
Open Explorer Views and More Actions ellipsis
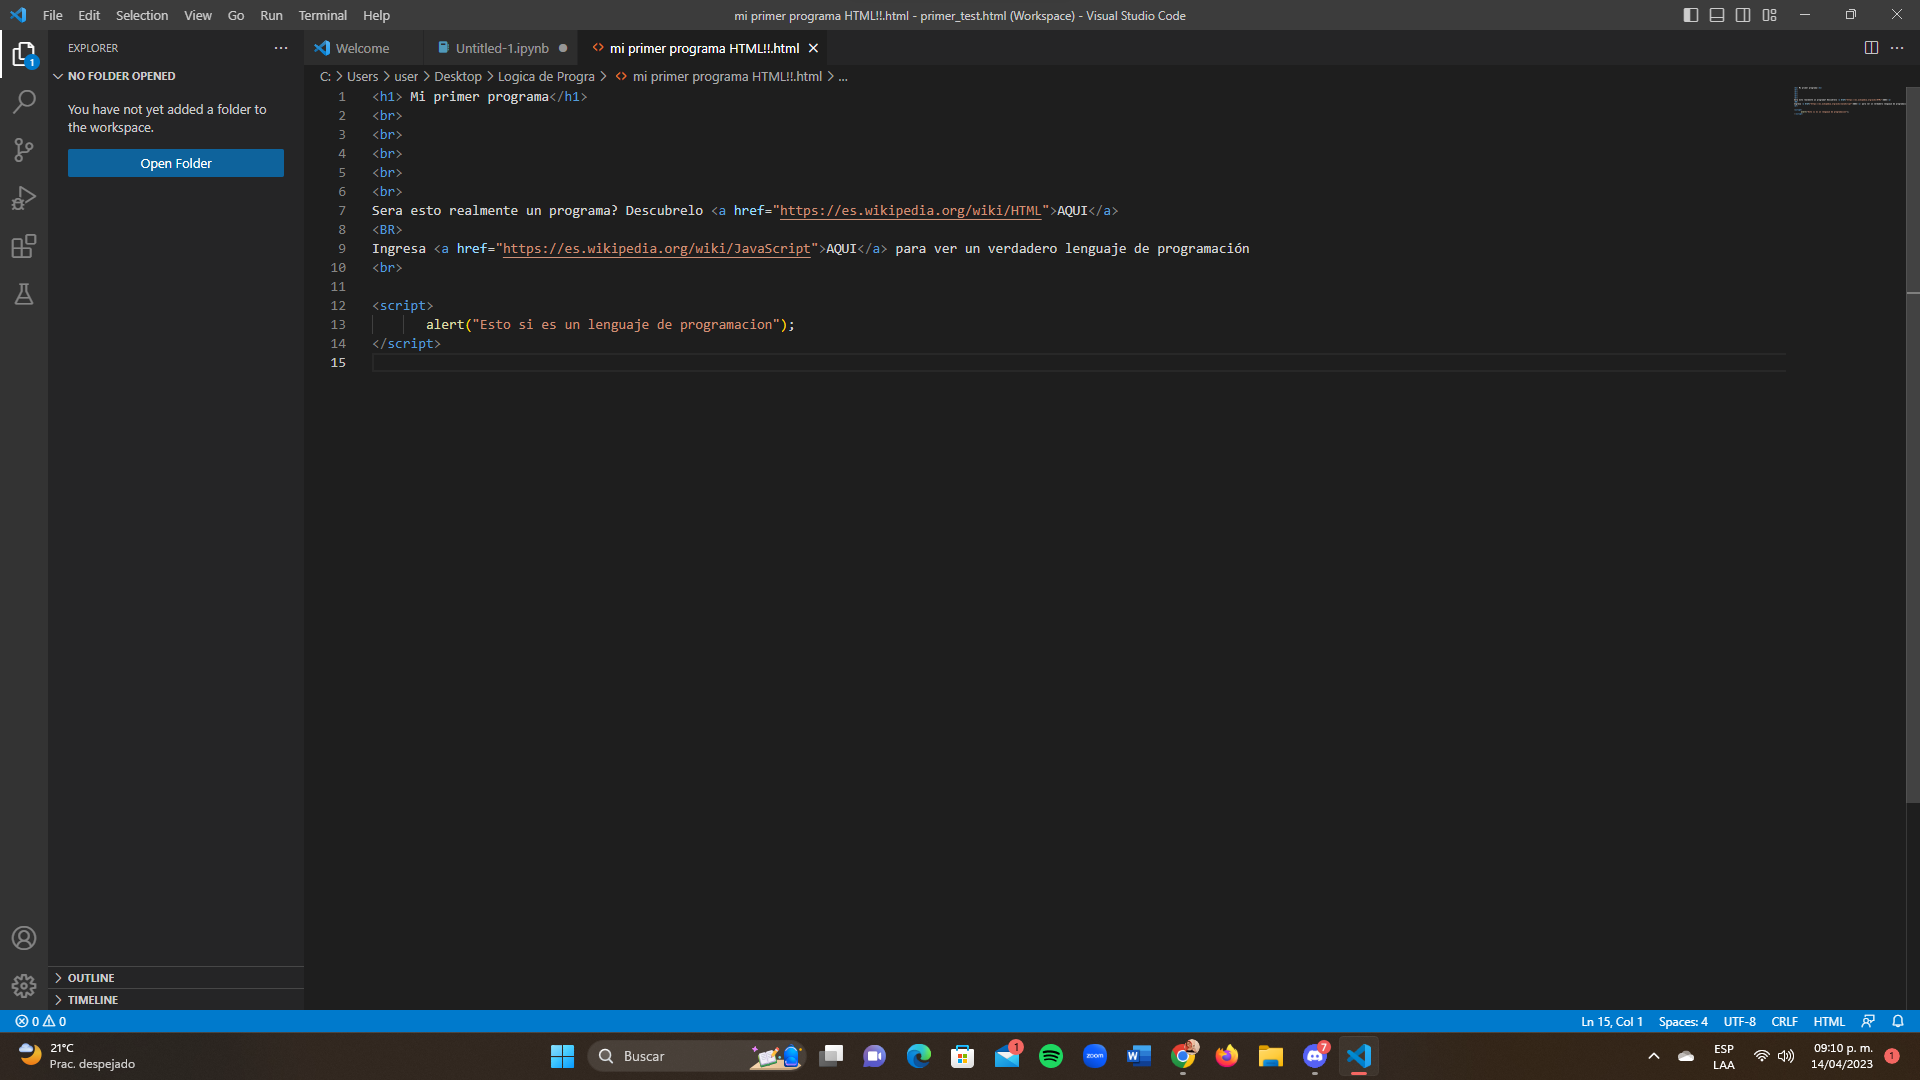(281, 48)
